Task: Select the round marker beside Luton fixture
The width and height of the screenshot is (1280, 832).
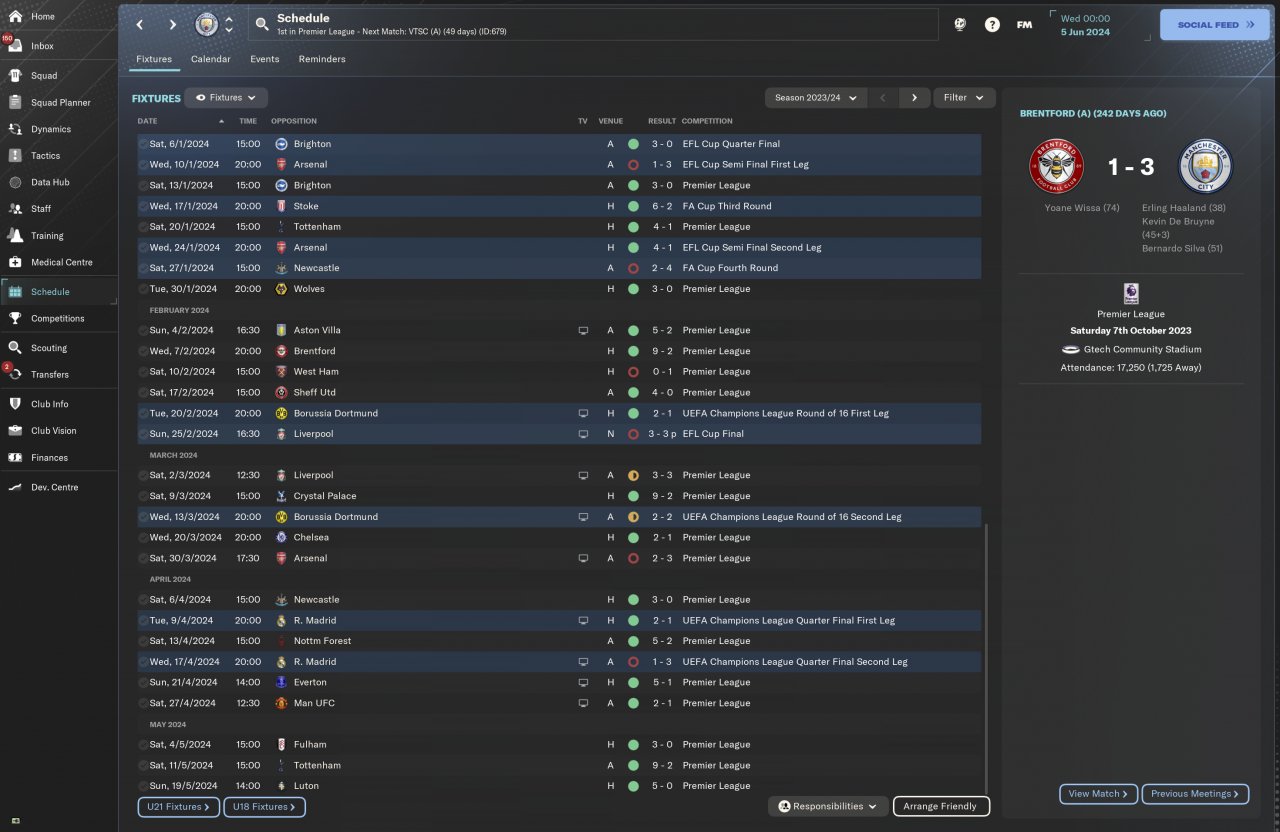Action: point(143,786)
